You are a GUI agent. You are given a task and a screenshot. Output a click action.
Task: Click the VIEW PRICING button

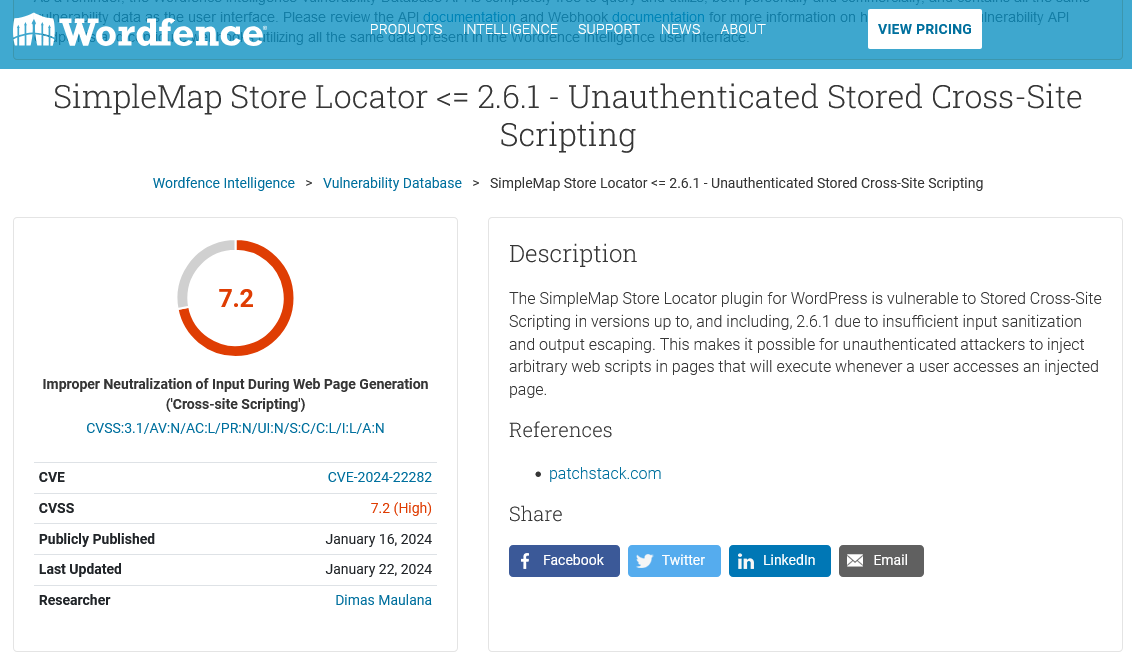924,29
